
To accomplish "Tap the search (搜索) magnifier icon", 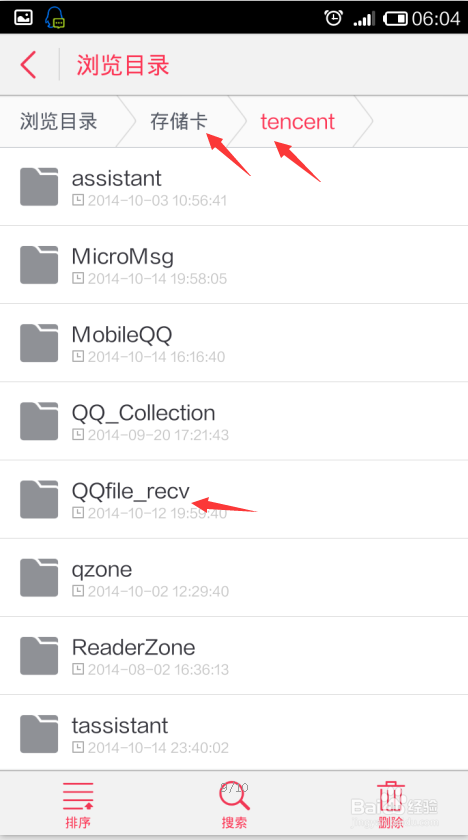I will (x=234, y=796).
